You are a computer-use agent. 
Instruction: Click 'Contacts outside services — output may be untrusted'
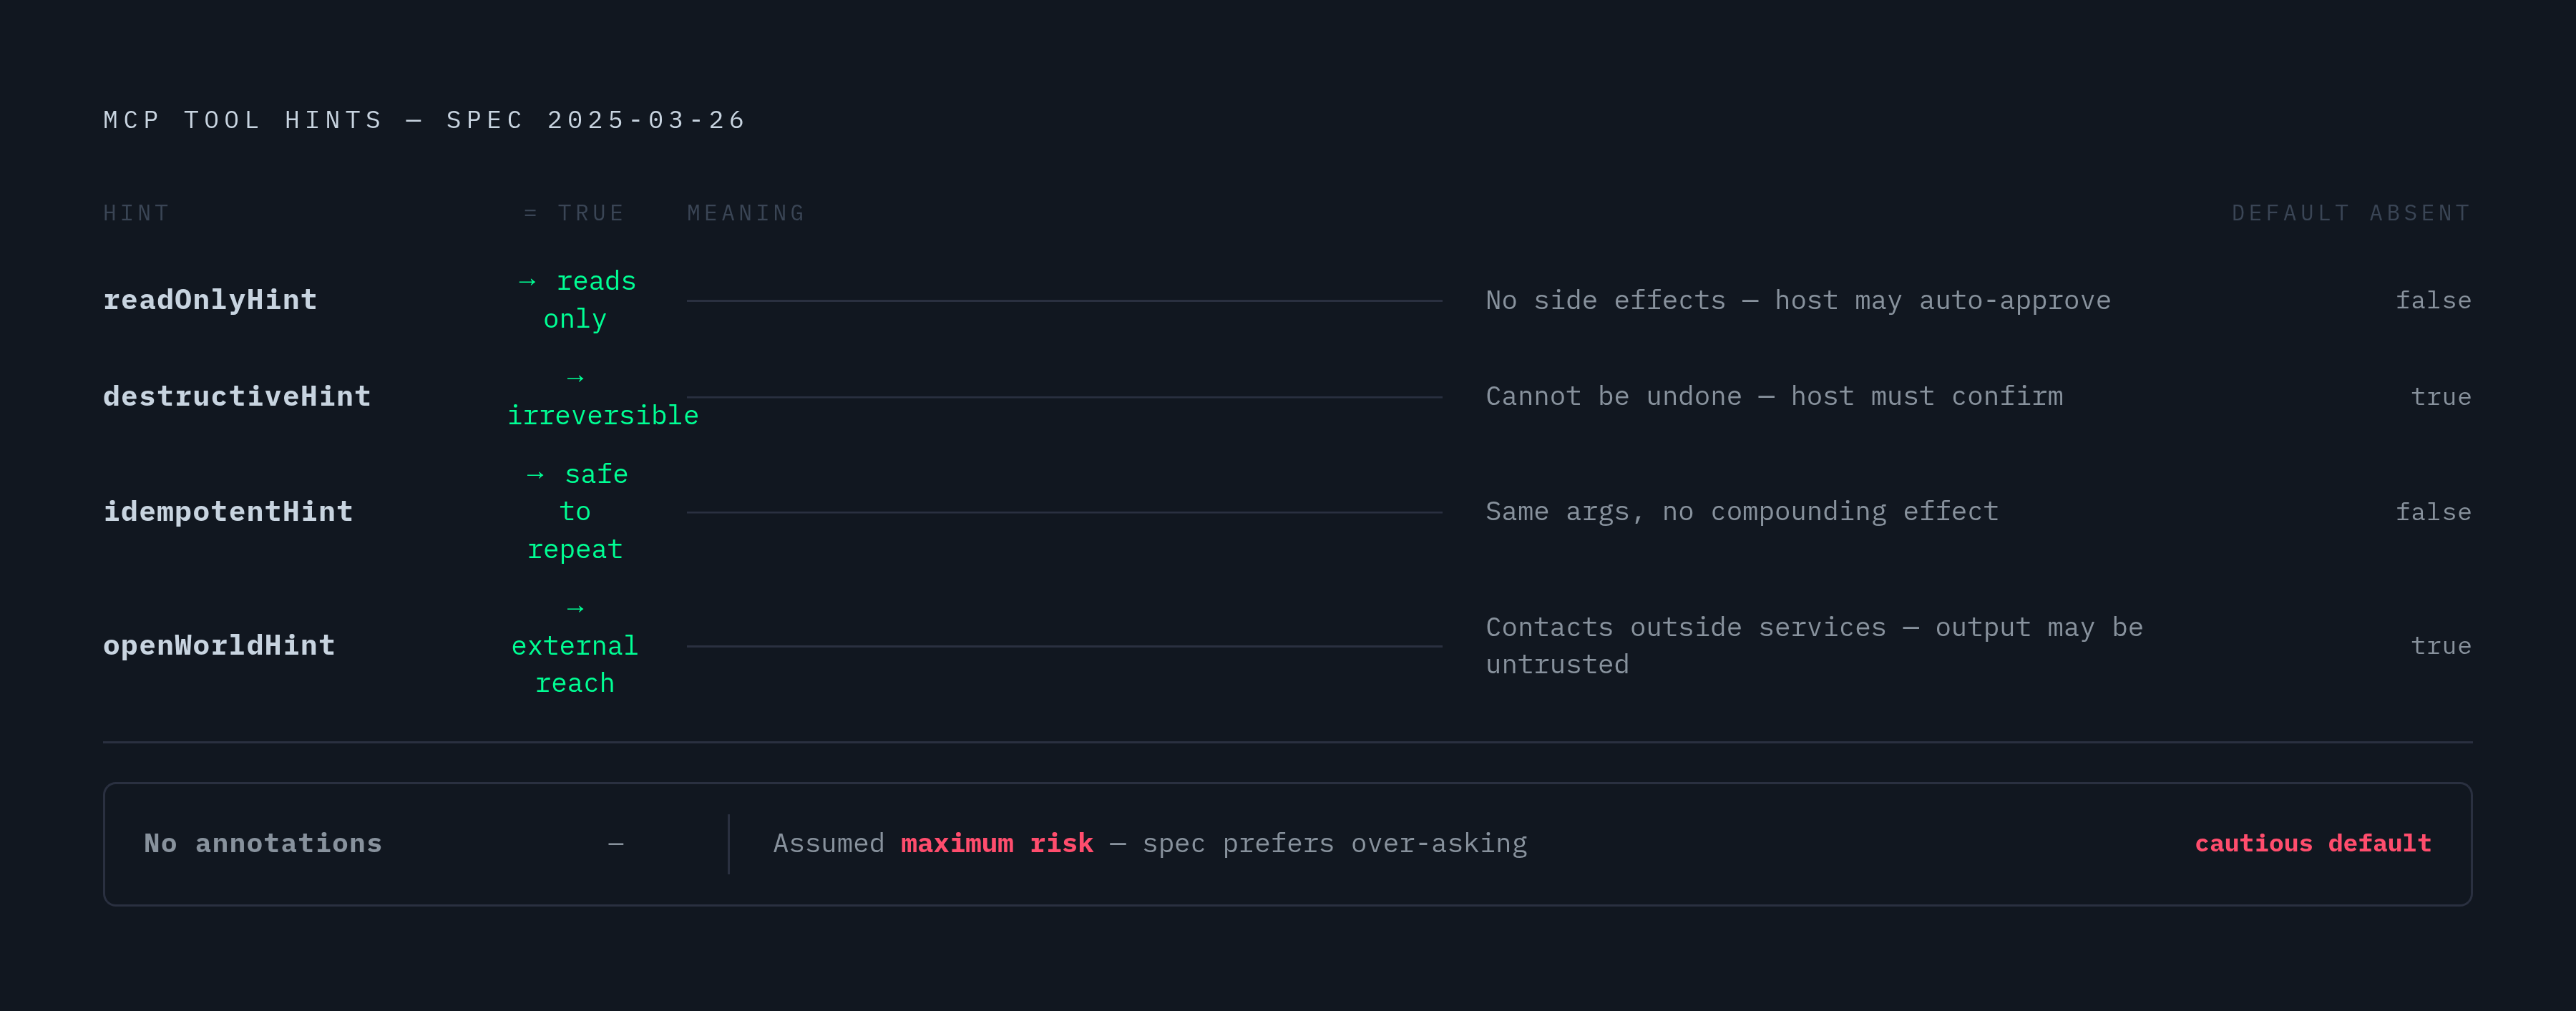(1814, 646)
